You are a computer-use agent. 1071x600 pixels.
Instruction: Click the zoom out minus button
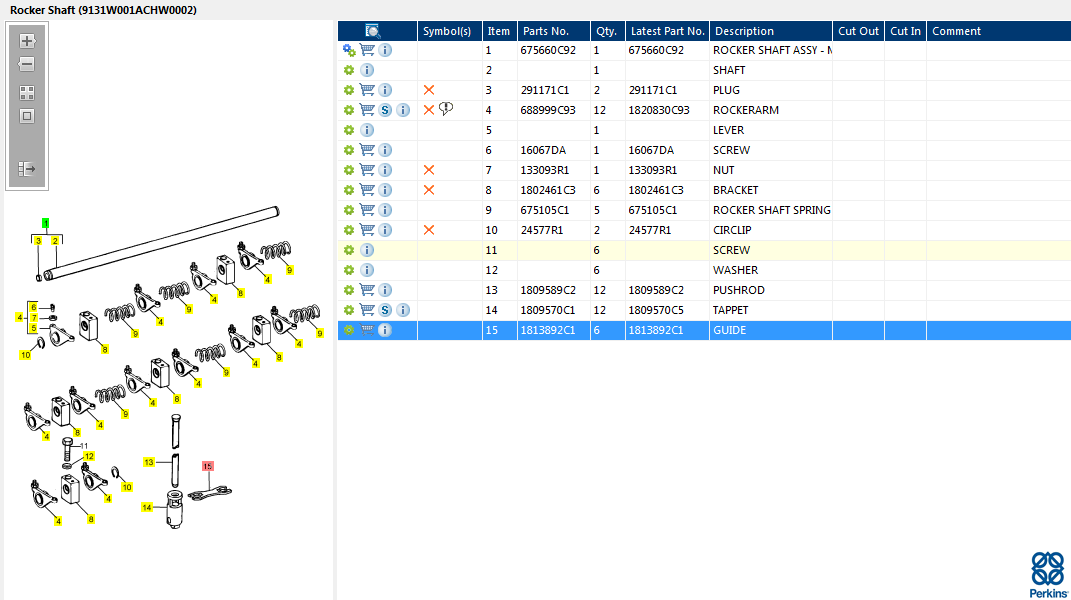(x=27, y=65)
